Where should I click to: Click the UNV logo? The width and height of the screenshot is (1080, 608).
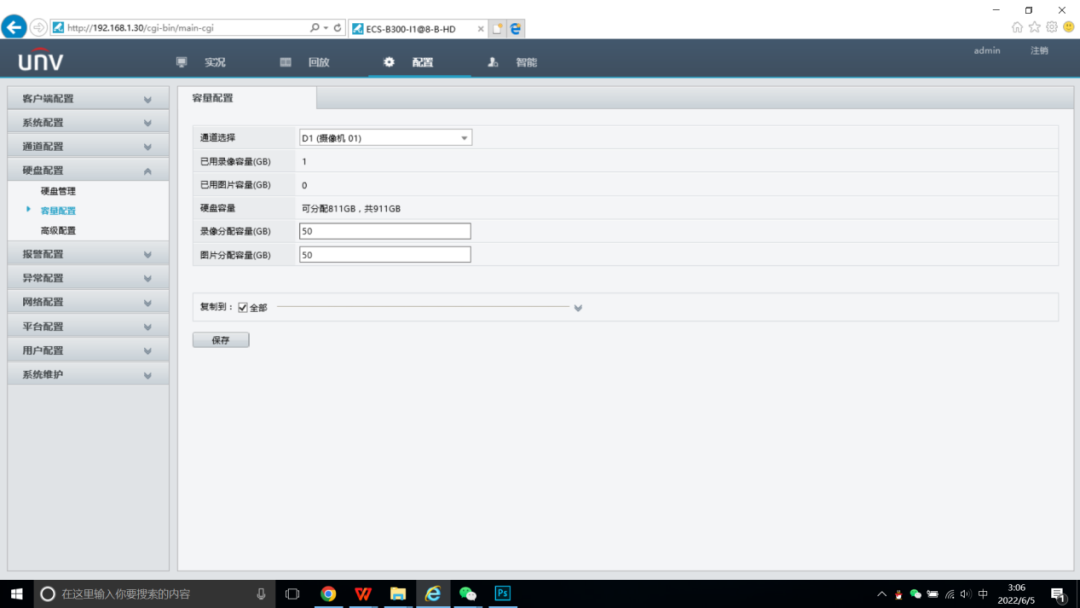41,61
